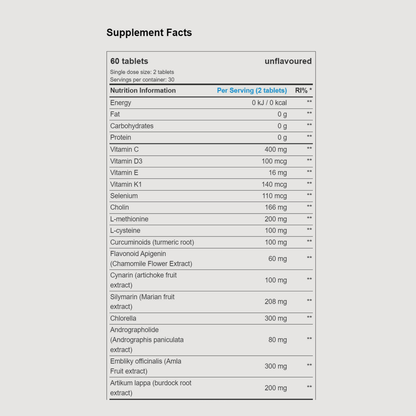This screenshot has width=416, height=416.
Task: Click the Supplement Facts heading
Action: (149, 33)
